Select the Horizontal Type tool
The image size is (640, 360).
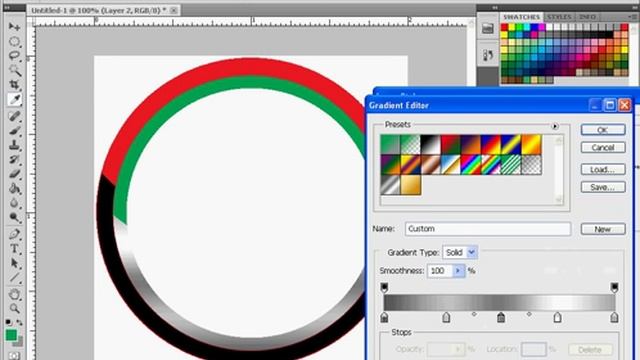click(14, 249)
